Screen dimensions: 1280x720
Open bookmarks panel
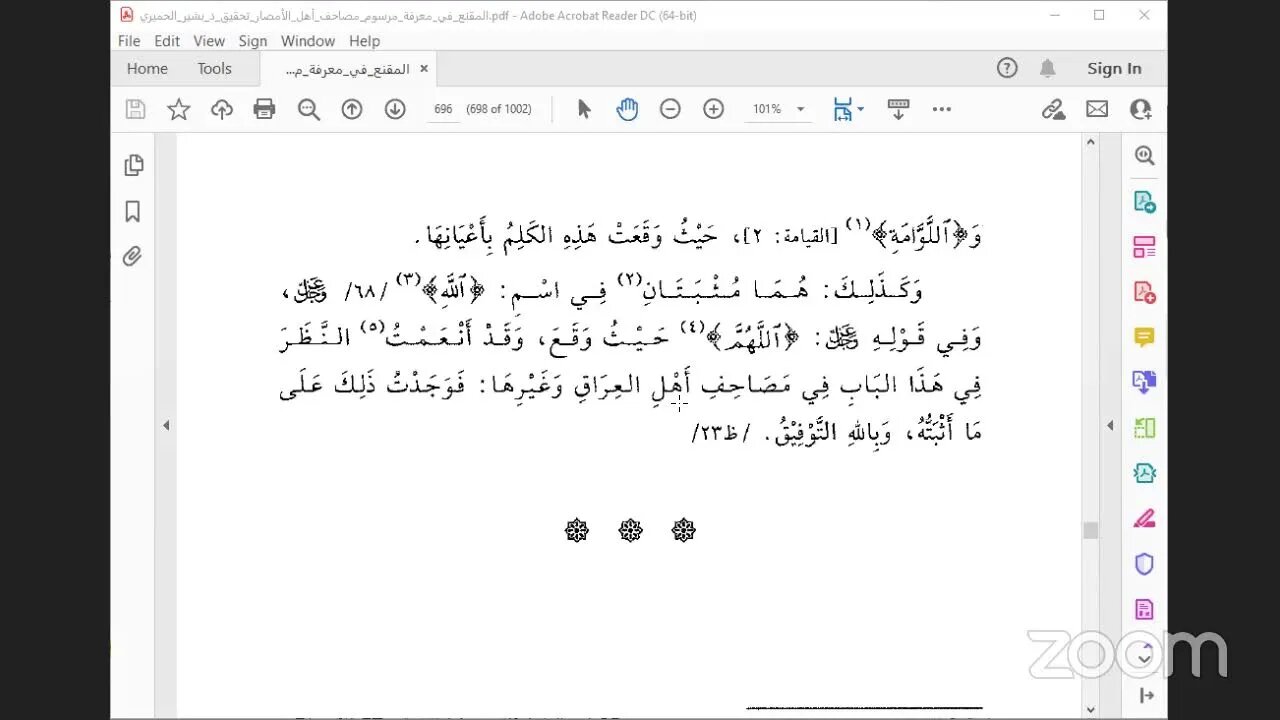tap(133, 212)
